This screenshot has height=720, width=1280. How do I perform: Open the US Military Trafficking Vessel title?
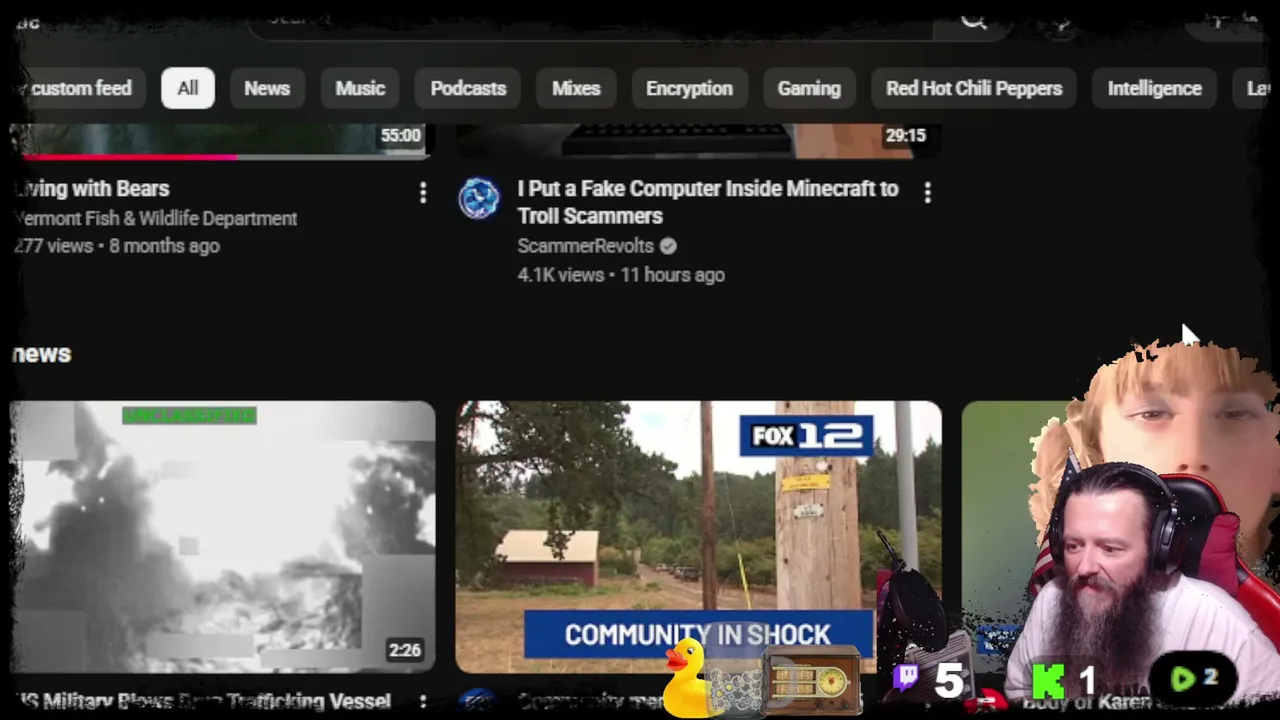coord(204,702)
